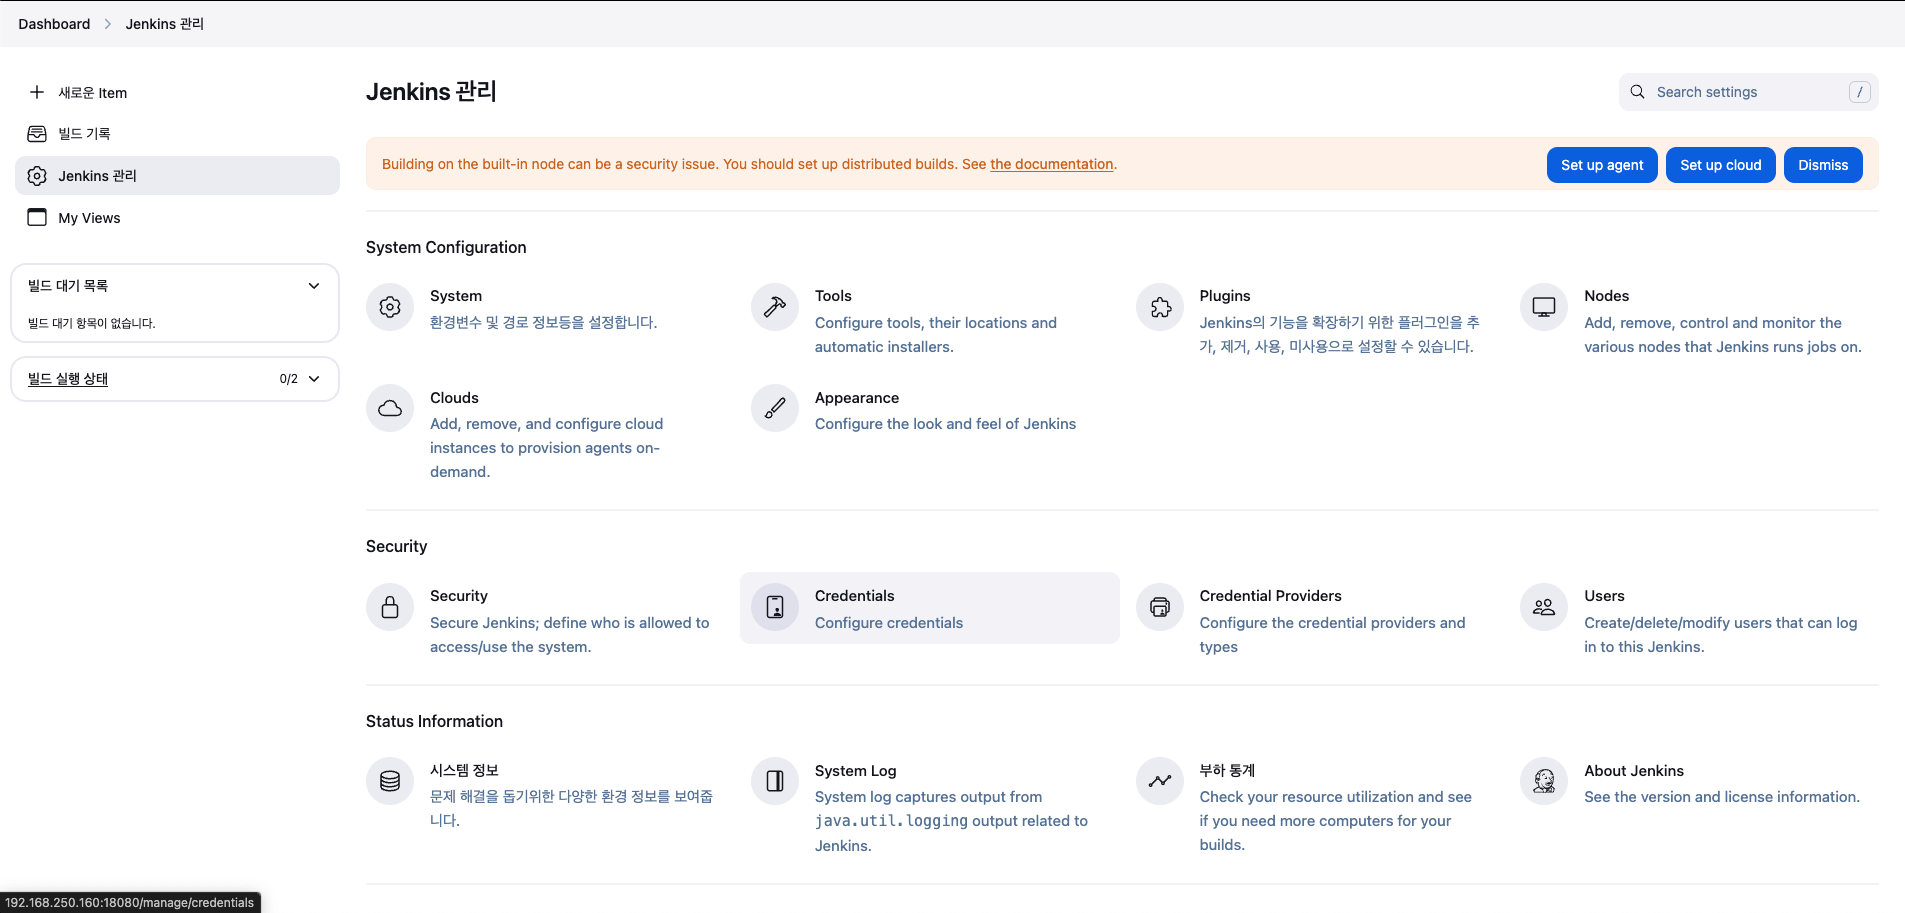Click the Set up agent button

click(1602, 165)
